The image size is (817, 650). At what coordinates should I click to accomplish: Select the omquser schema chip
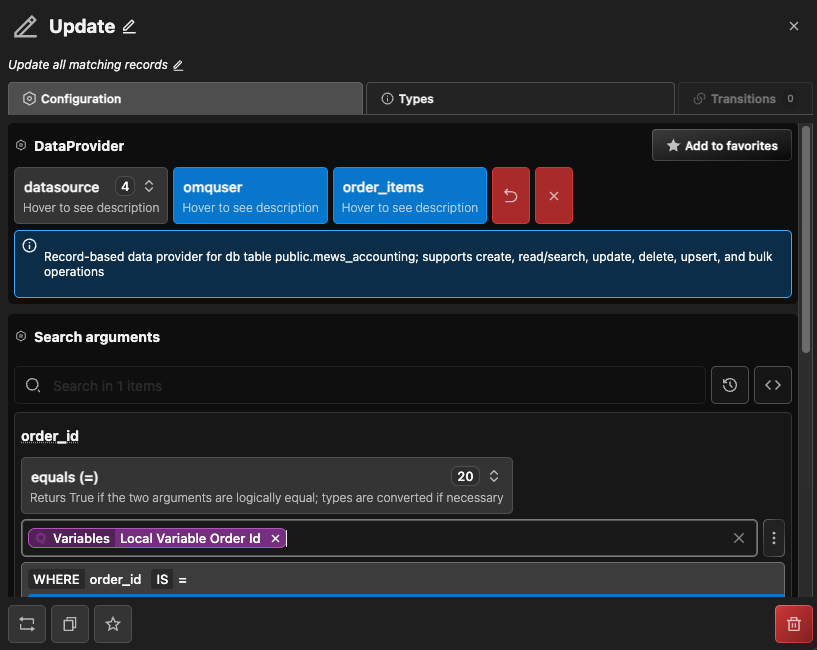(x=250, y=195)
